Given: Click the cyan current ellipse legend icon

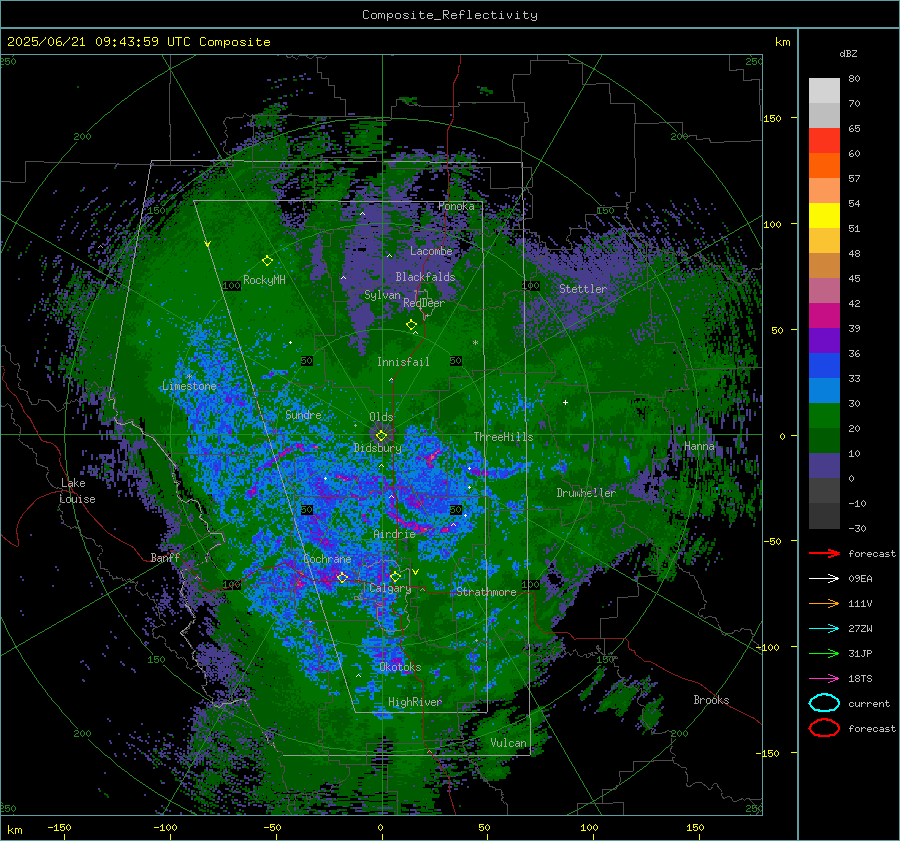Looking at the screenshot, I should pyautogui.click(x=824, y=703).
